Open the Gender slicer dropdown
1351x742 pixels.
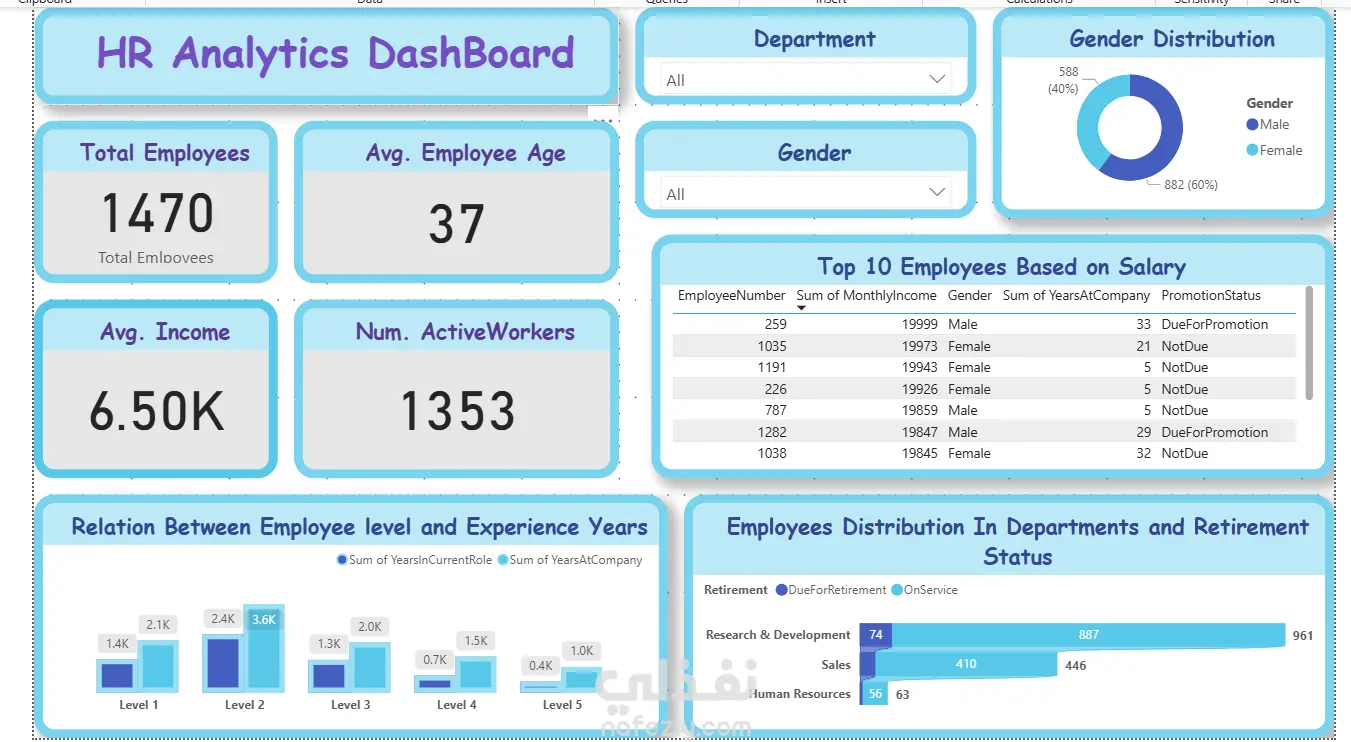point(805,194)
